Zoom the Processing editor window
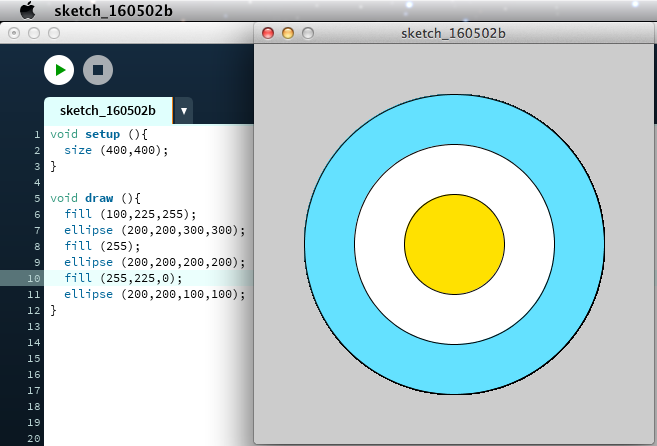Image resolution: width=657 pixels, height=446 pixels. coord(54,33)
